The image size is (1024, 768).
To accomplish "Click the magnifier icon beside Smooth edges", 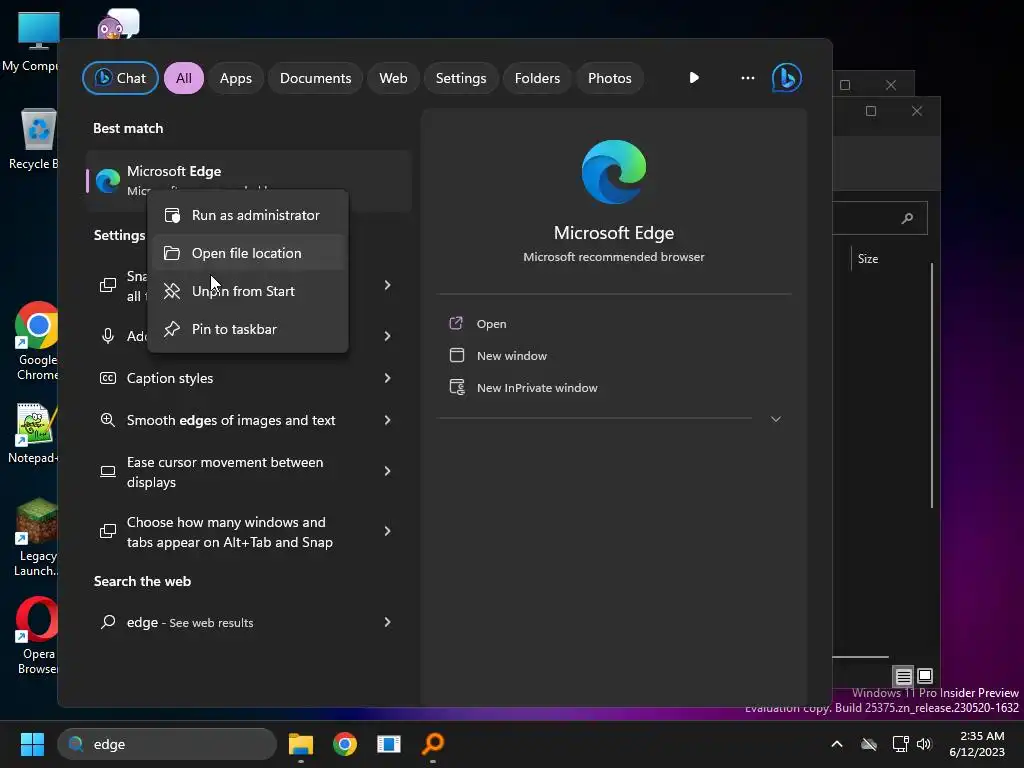I will pos(108,420).
